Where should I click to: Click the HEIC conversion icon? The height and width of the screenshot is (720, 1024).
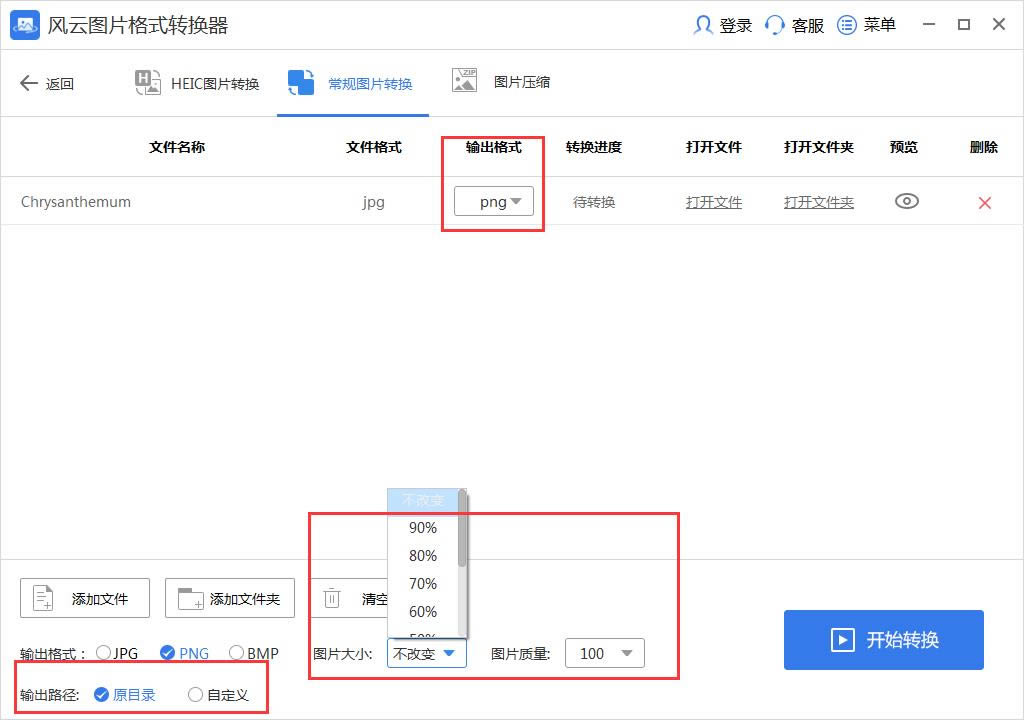pyautogui.click(x=148, y=82)
